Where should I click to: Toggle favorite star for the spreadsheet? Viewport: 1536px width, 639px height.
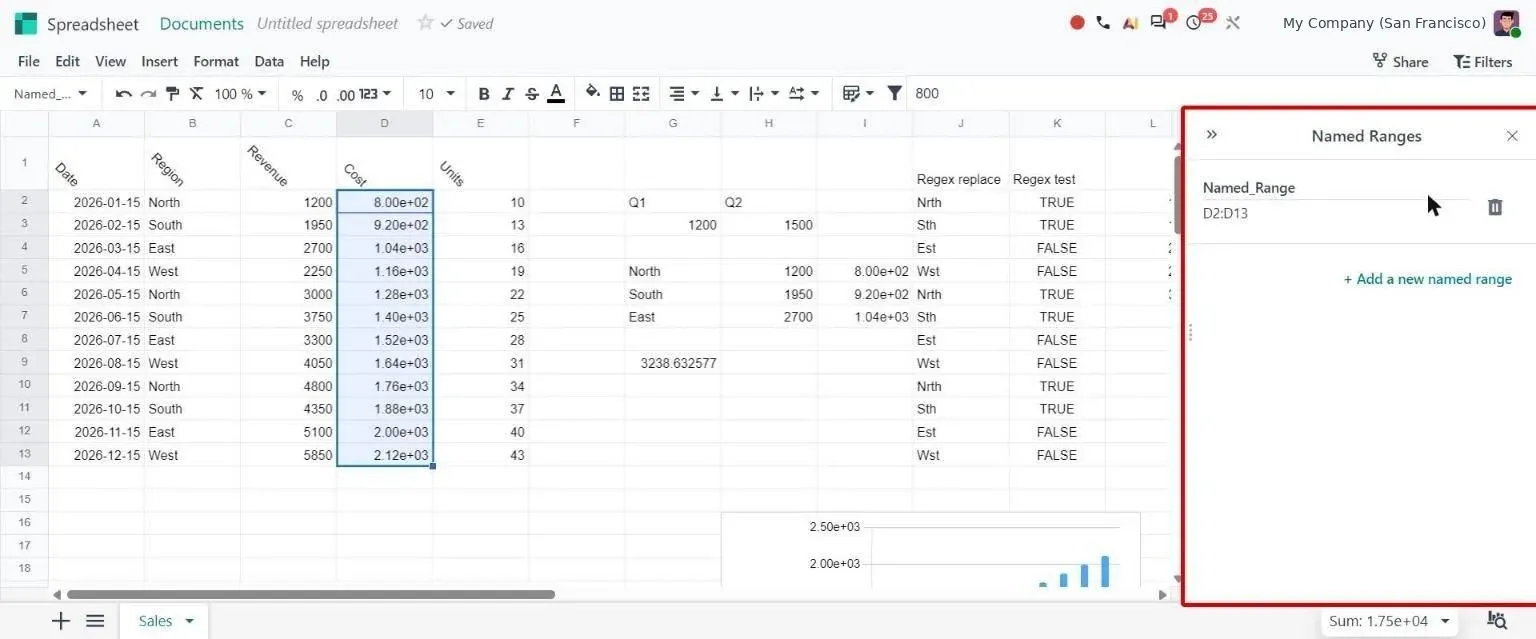tap(425, 23)
